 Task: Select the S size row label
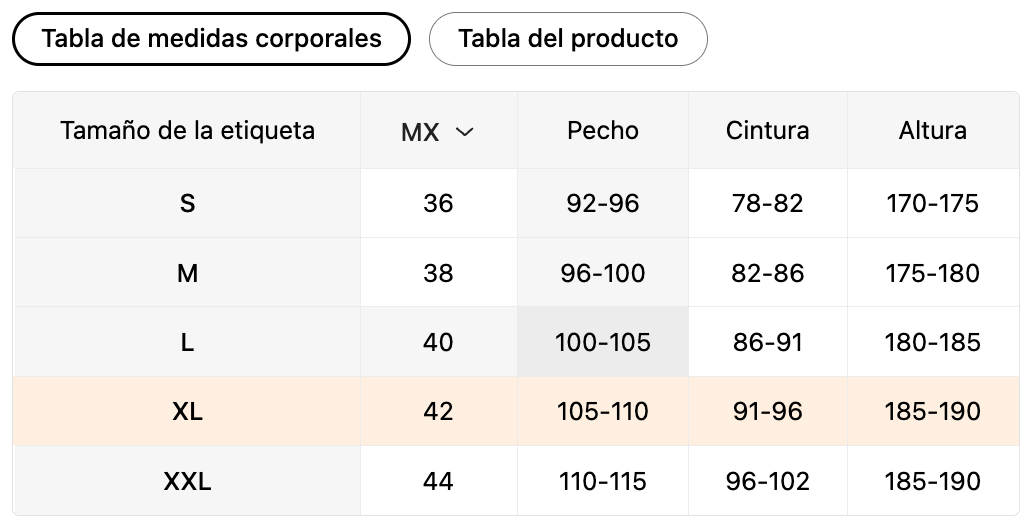(x=187, y=204)
